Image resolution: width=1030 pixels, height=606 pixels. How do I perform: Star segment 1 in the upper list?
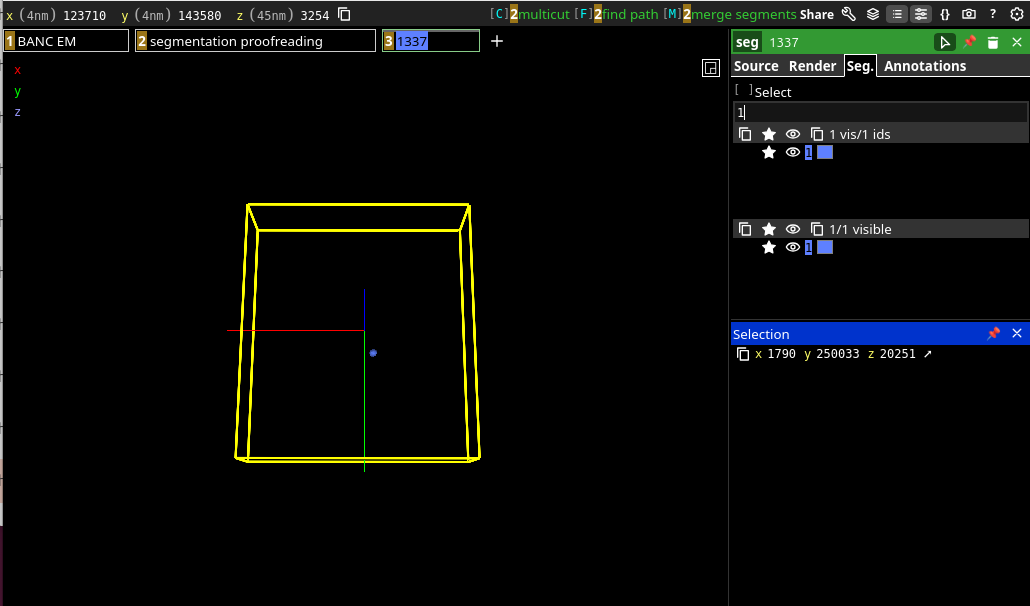coord(769,152)
